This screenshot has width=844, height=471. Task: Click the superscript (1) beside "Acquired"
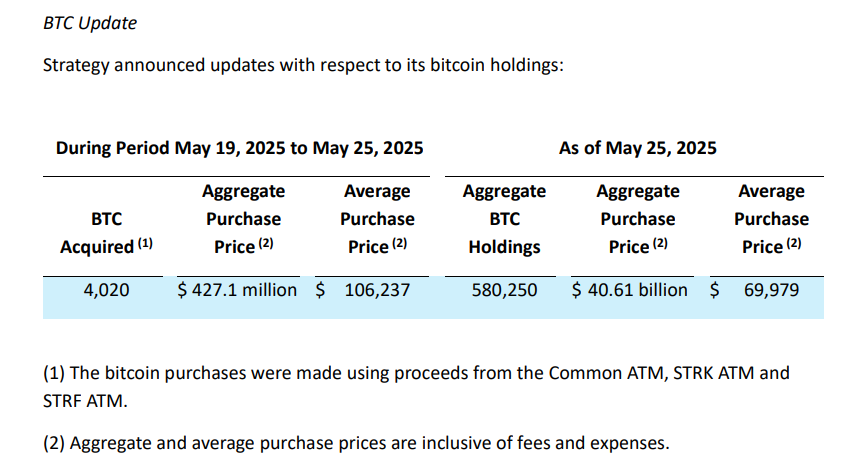tap(146, 242)
